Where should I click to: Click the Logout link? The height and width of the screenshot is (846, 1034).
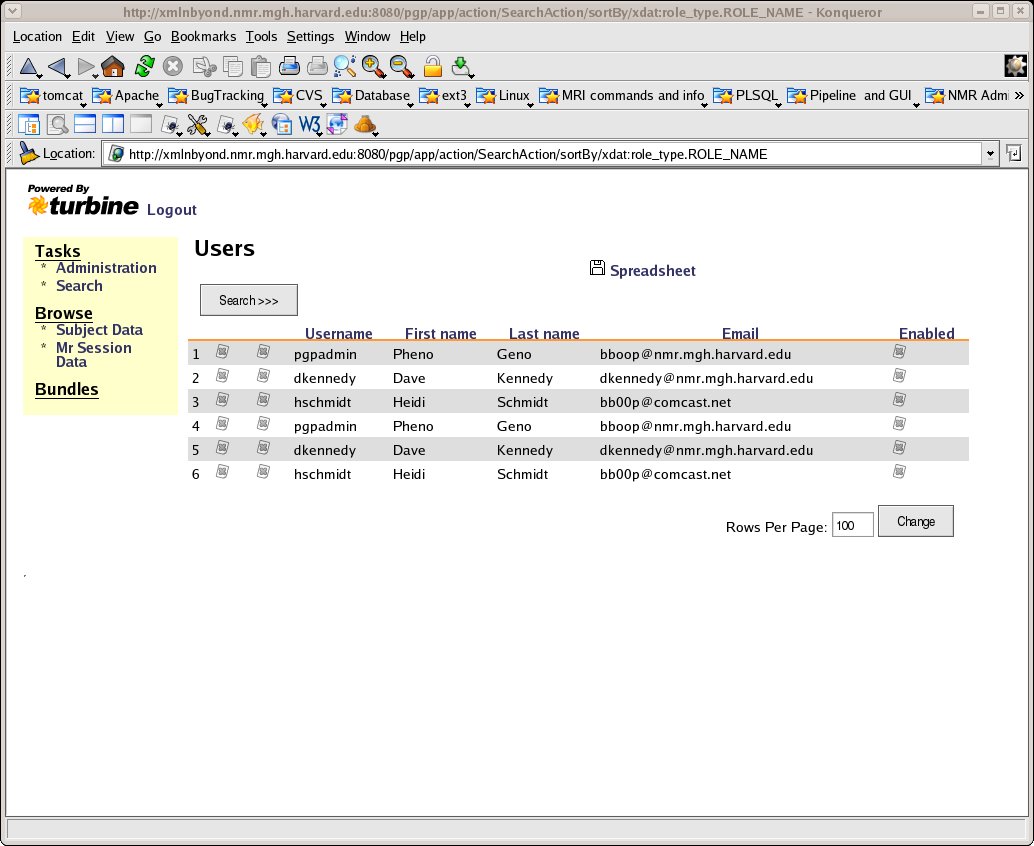click(171, 210)
